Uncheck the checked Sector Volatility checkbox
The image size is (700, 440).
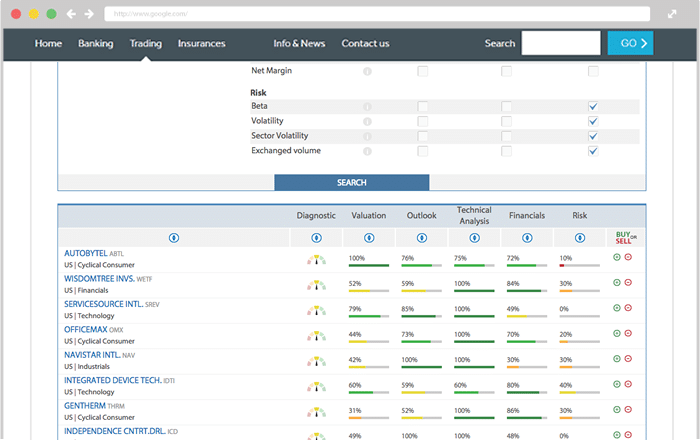(593, 136)
